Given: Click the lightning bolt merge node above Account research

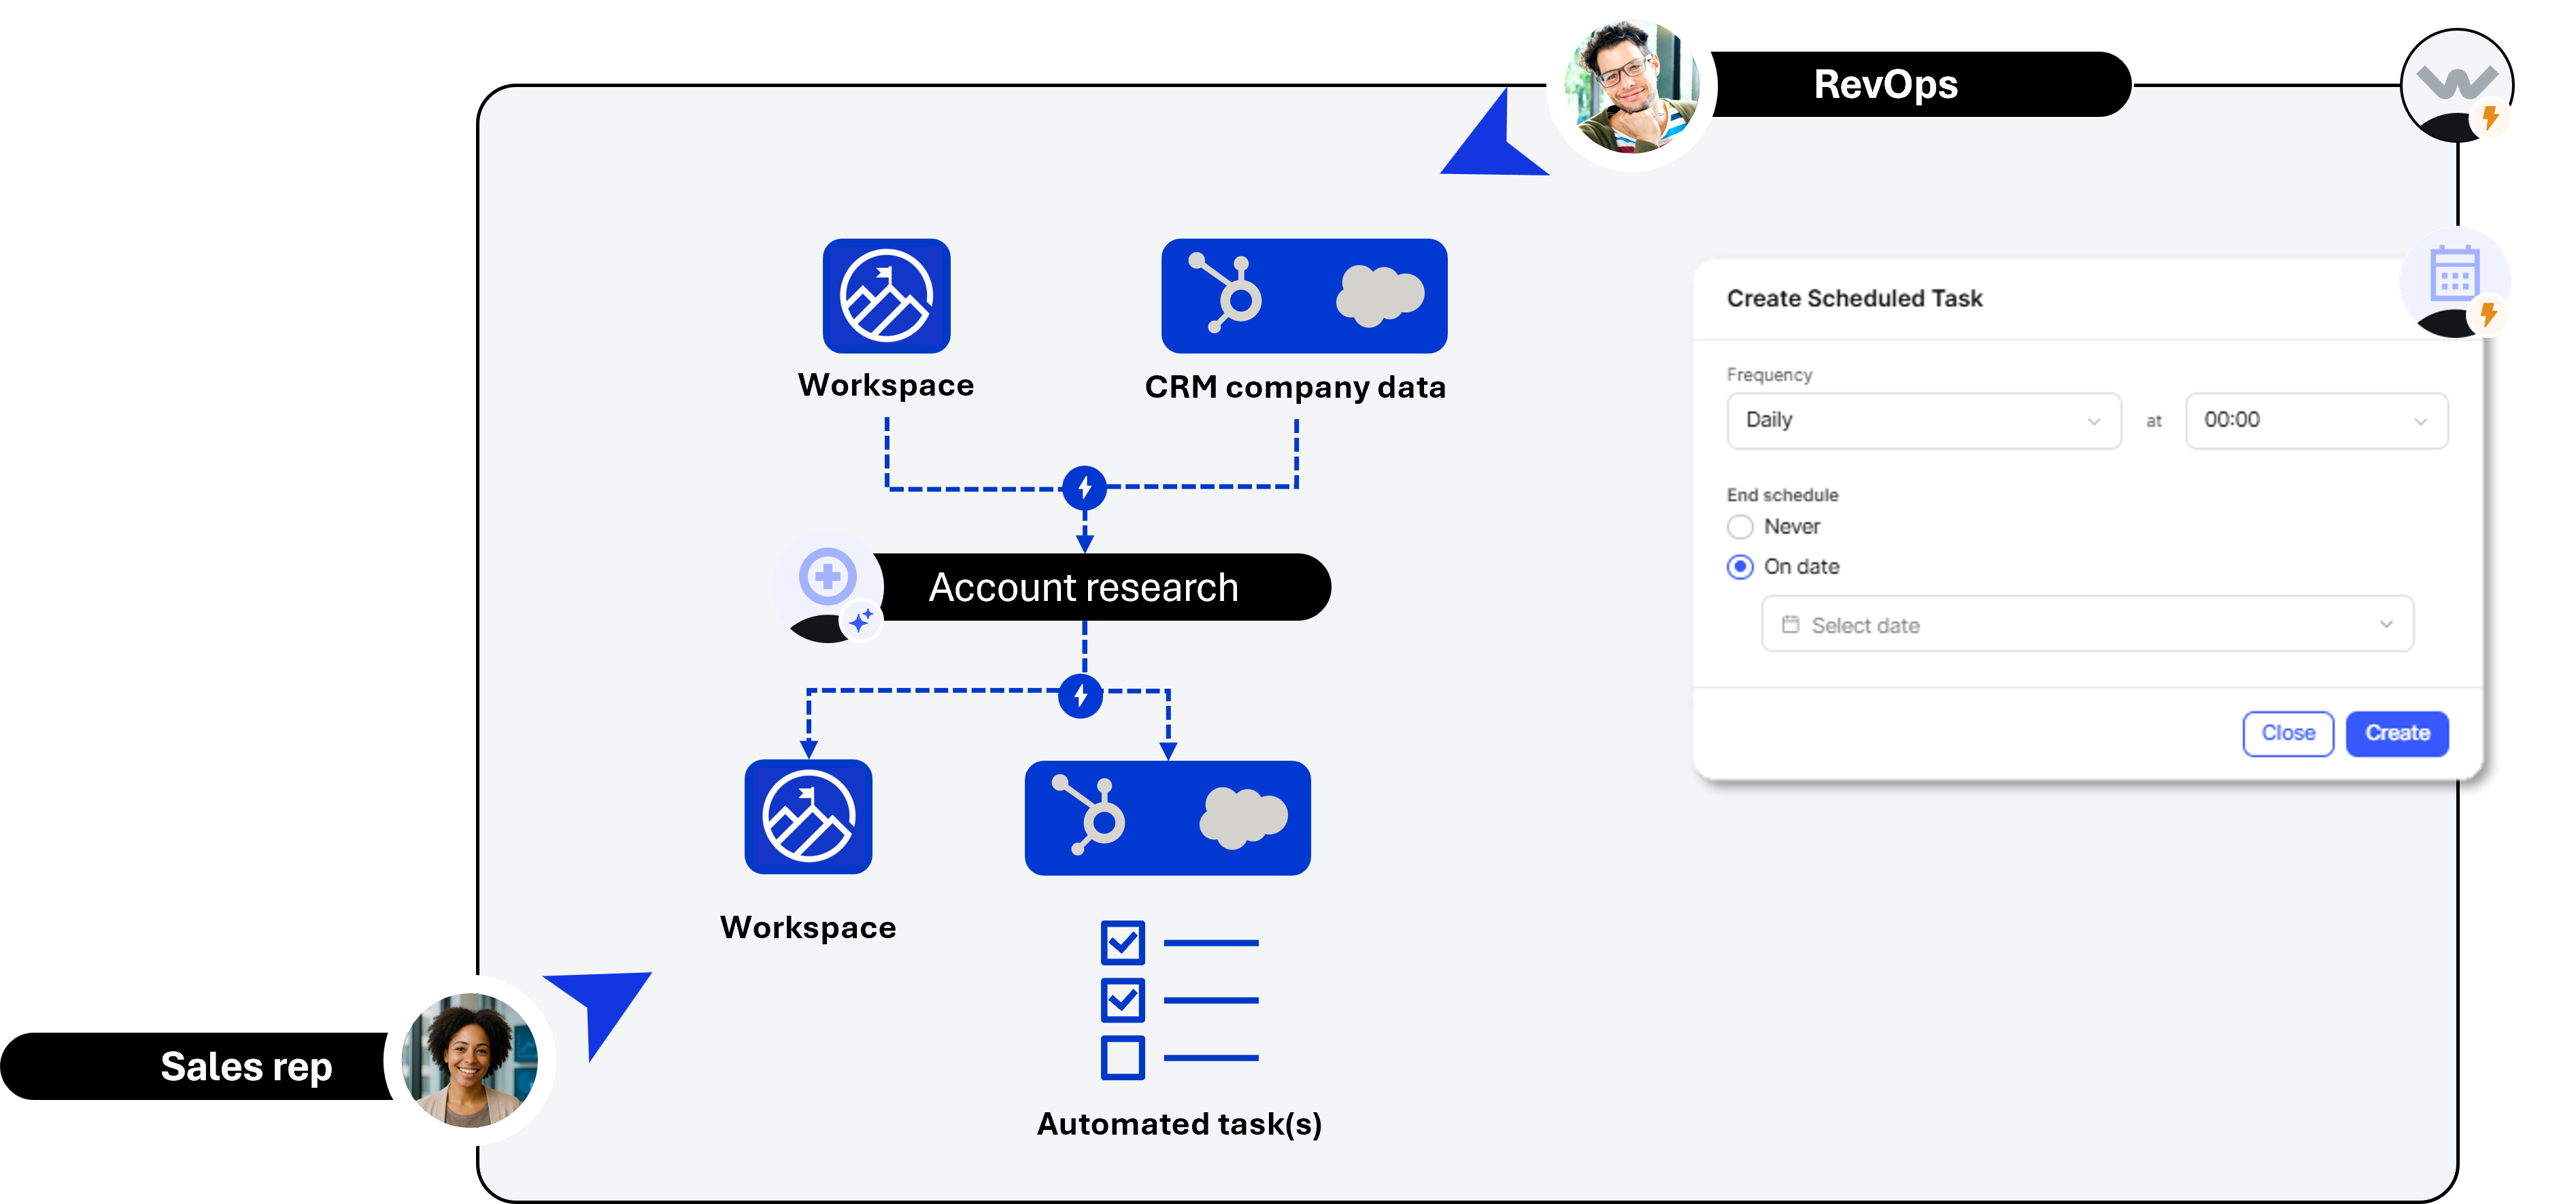Looking at the screenshot, I should coord(1083,489).
